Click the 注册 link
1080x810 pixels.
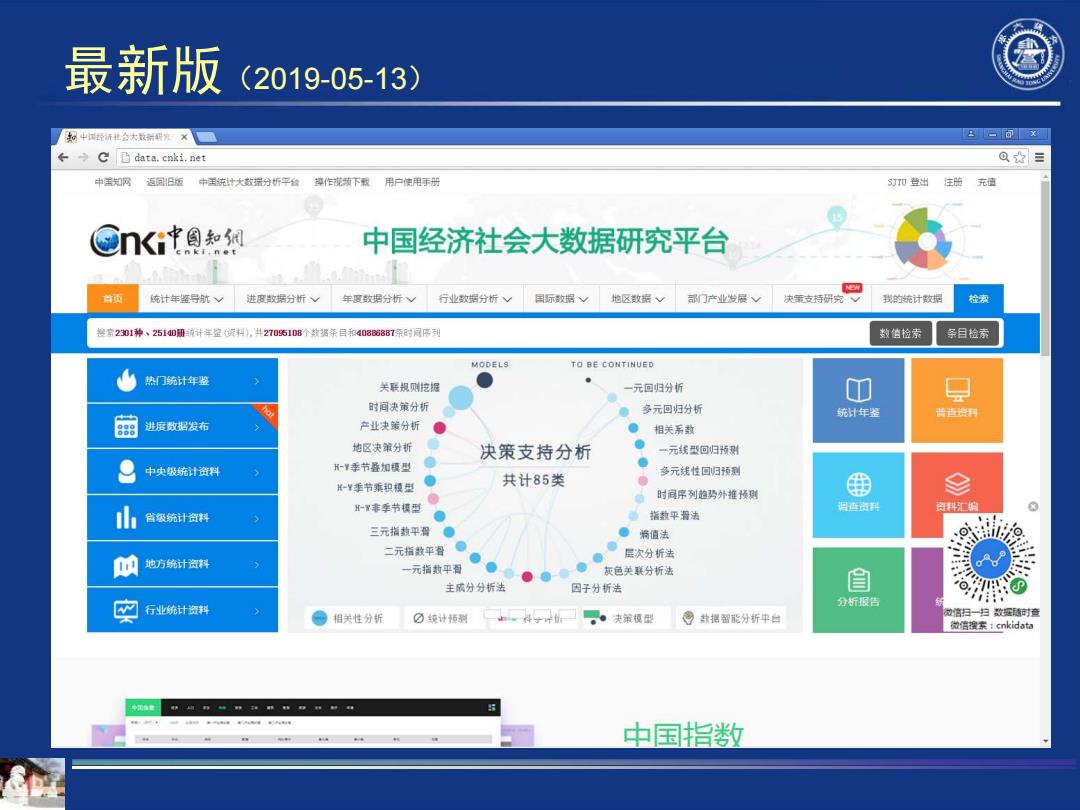click(953, 182)
